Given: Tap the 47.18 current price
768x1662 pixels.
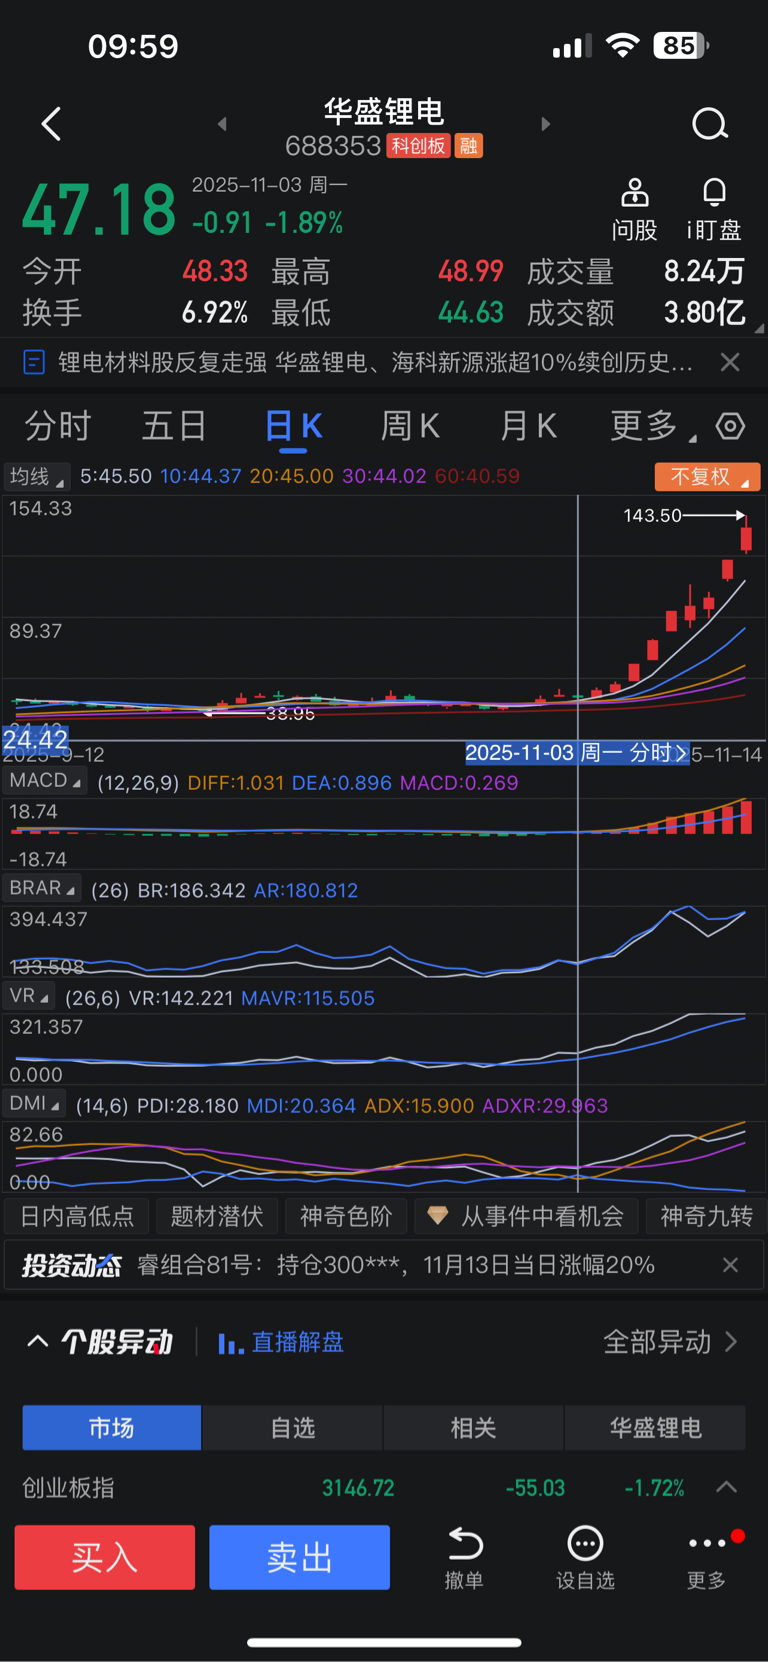Looking at the screenshot, I should [x=99, y=210].
